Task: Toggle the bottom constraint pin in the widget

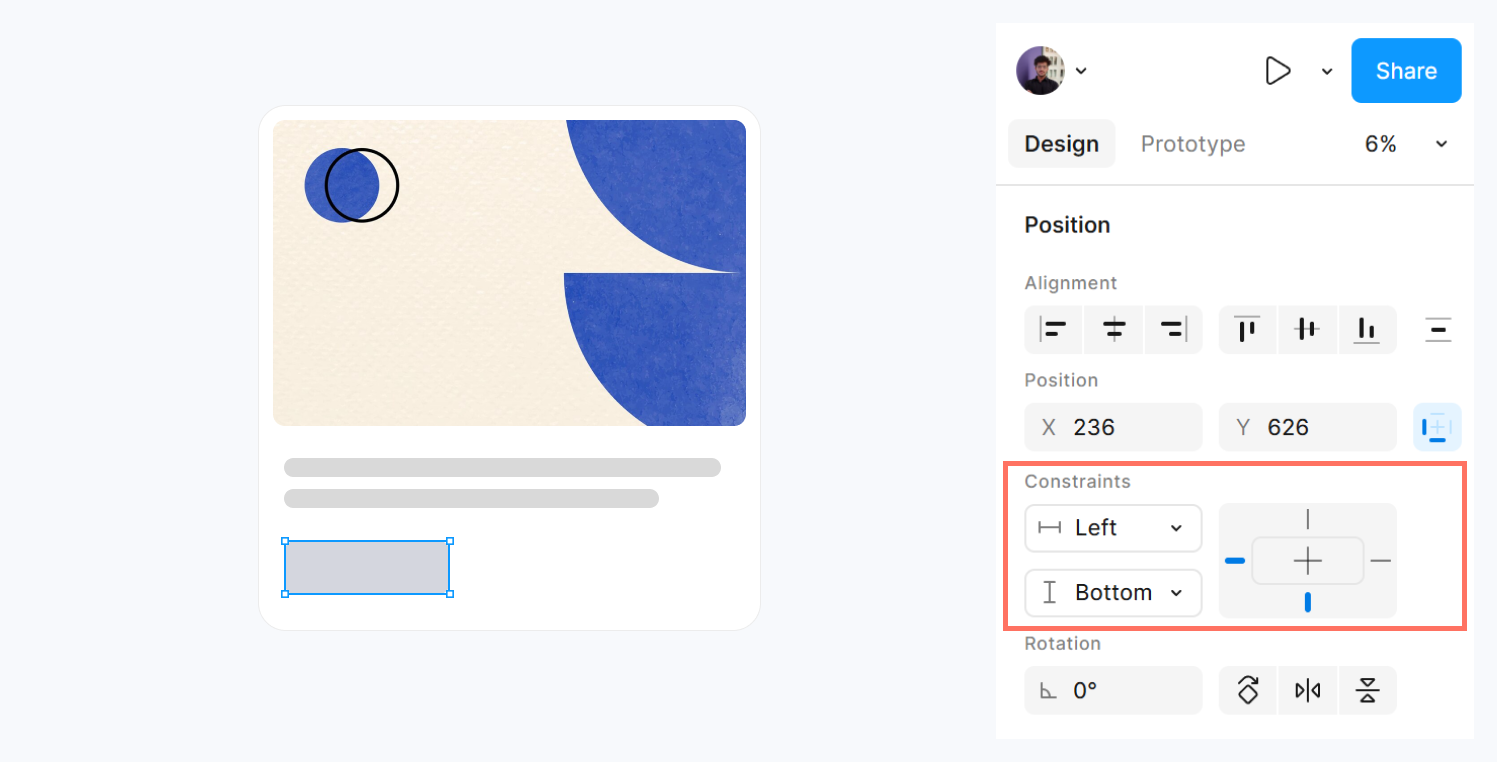Action: [1307, 601]
